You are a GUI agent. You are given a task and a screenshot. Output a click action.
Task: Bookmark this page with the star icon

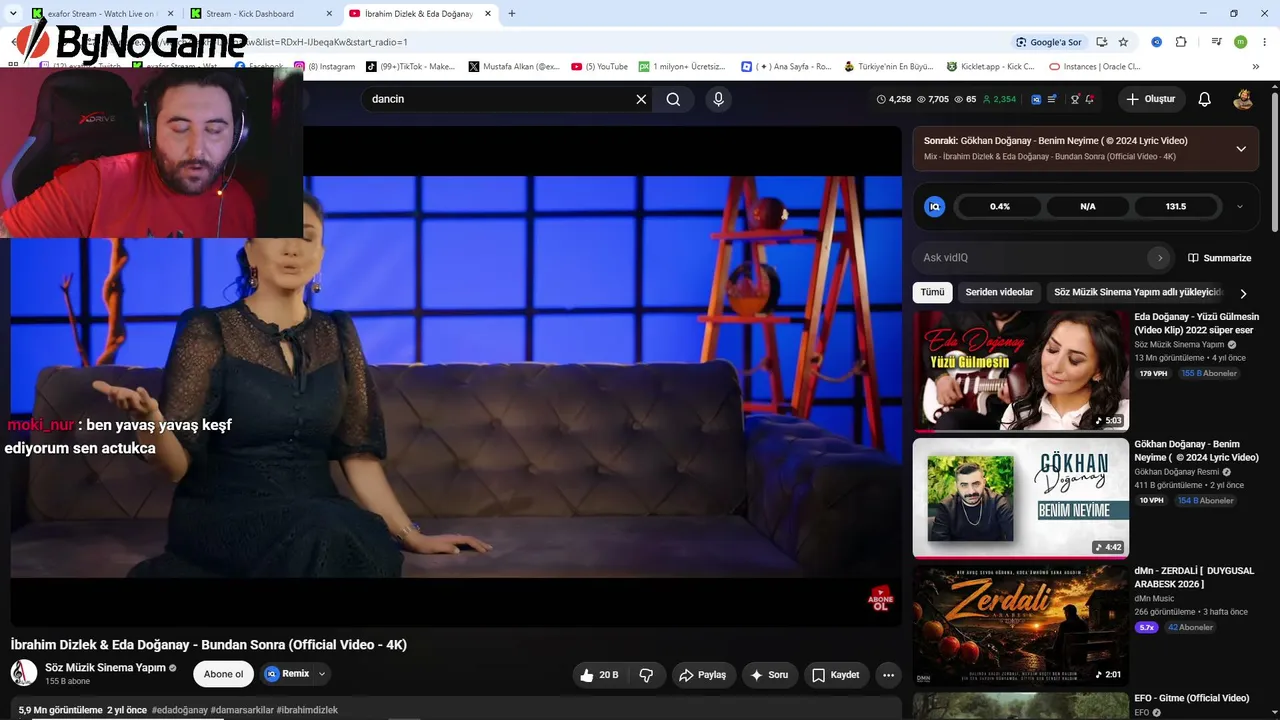pyautogui.click(x=1123, y=42)
